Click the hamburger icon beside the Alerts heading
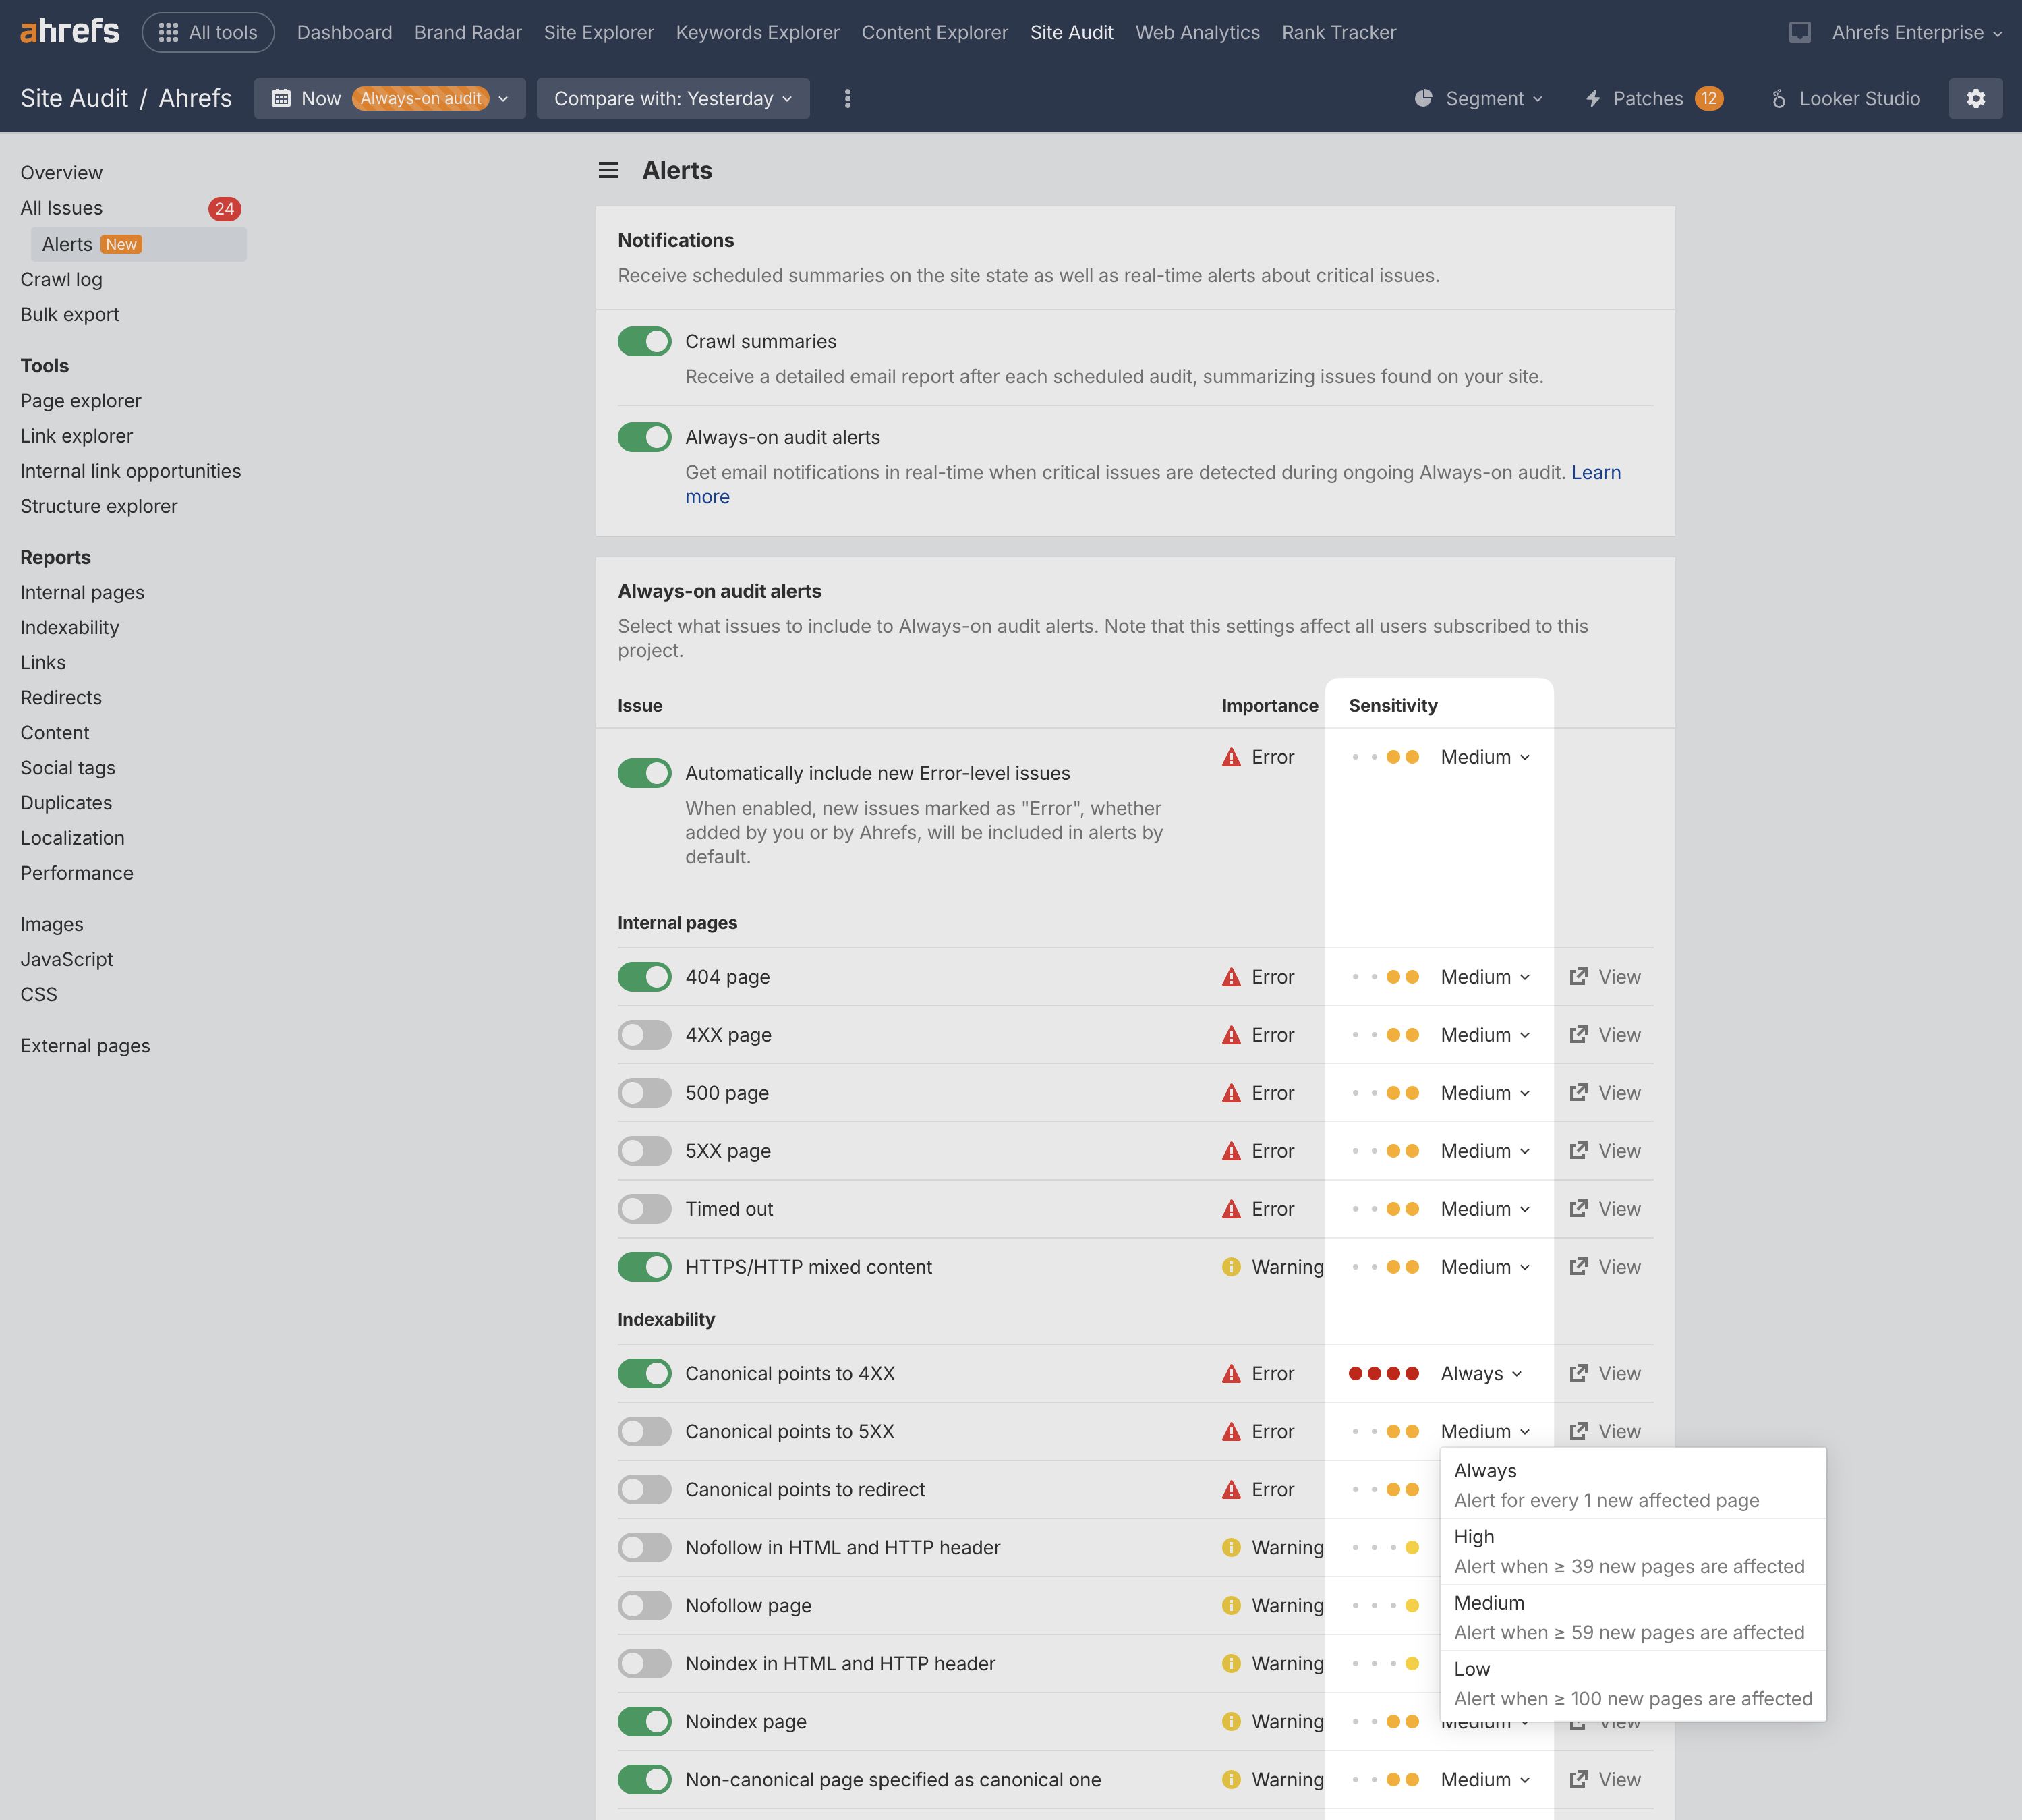 (607, 170)
